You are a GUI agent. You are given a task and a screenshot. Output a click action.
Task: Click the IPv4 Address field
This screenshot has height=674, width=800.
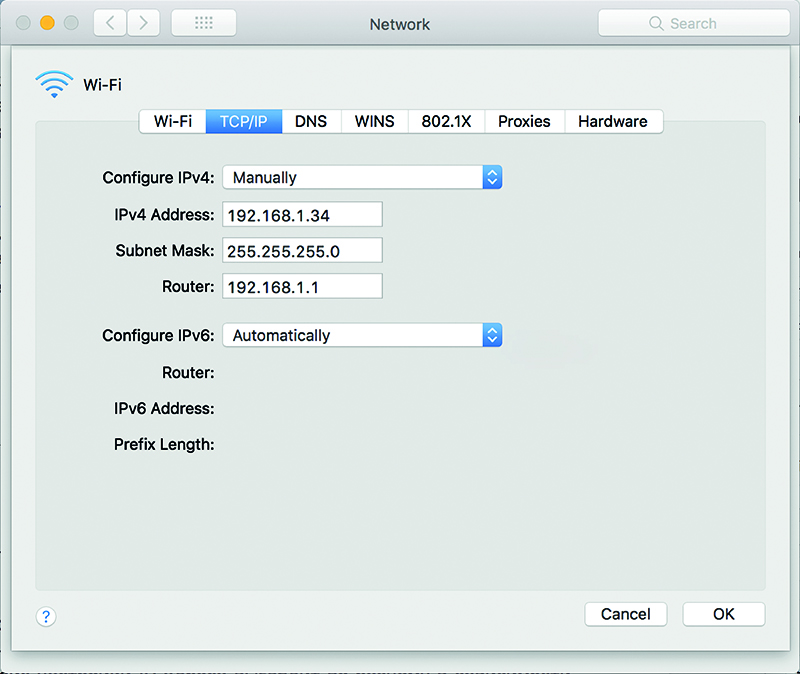[x=302, y=215]
